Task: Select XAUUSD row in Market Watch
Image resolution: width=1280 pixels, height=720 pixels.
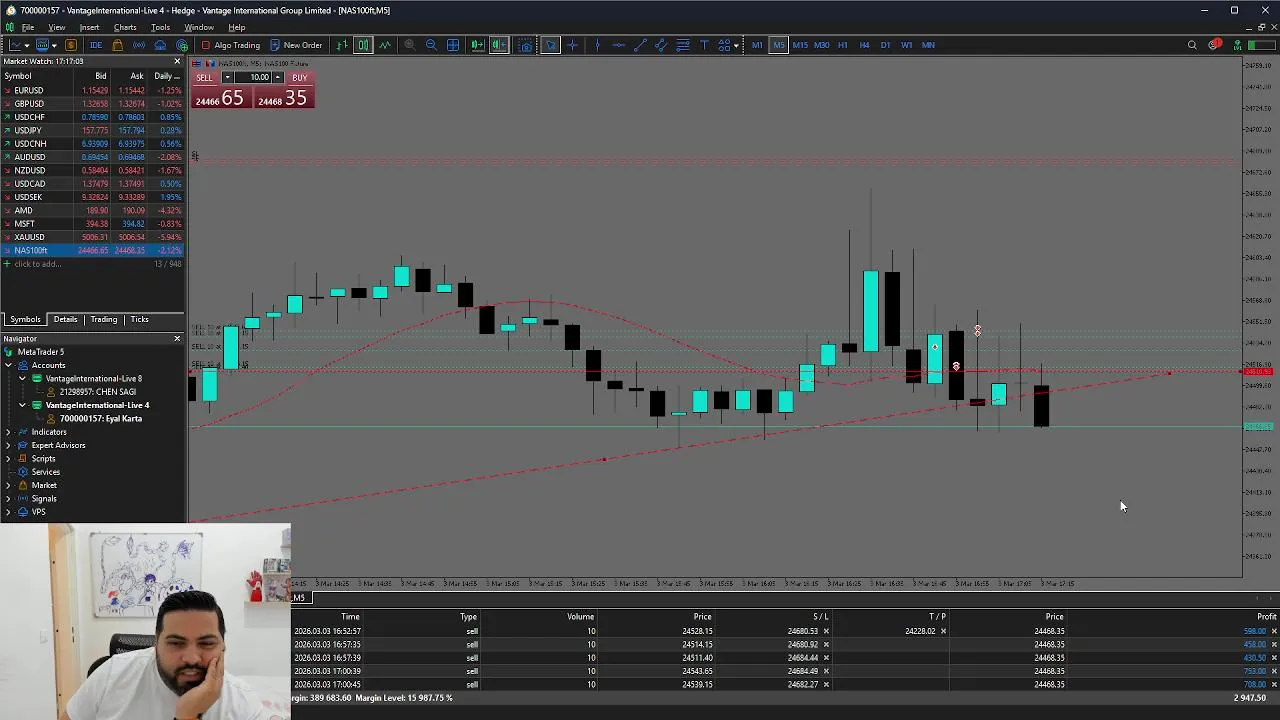Action: pyautogui.click(x=92, y=237)
